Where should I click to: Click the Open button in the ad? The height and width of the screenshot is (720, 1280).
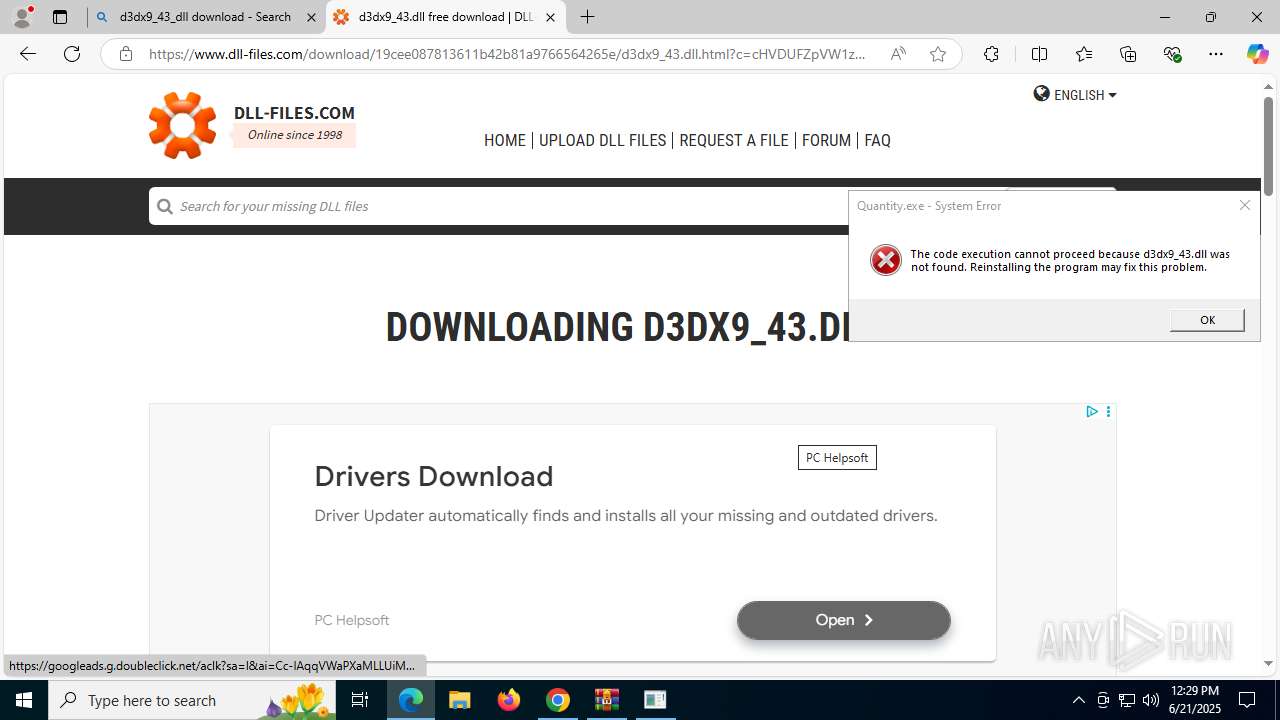pyautogui.click(x=844, y=620)
